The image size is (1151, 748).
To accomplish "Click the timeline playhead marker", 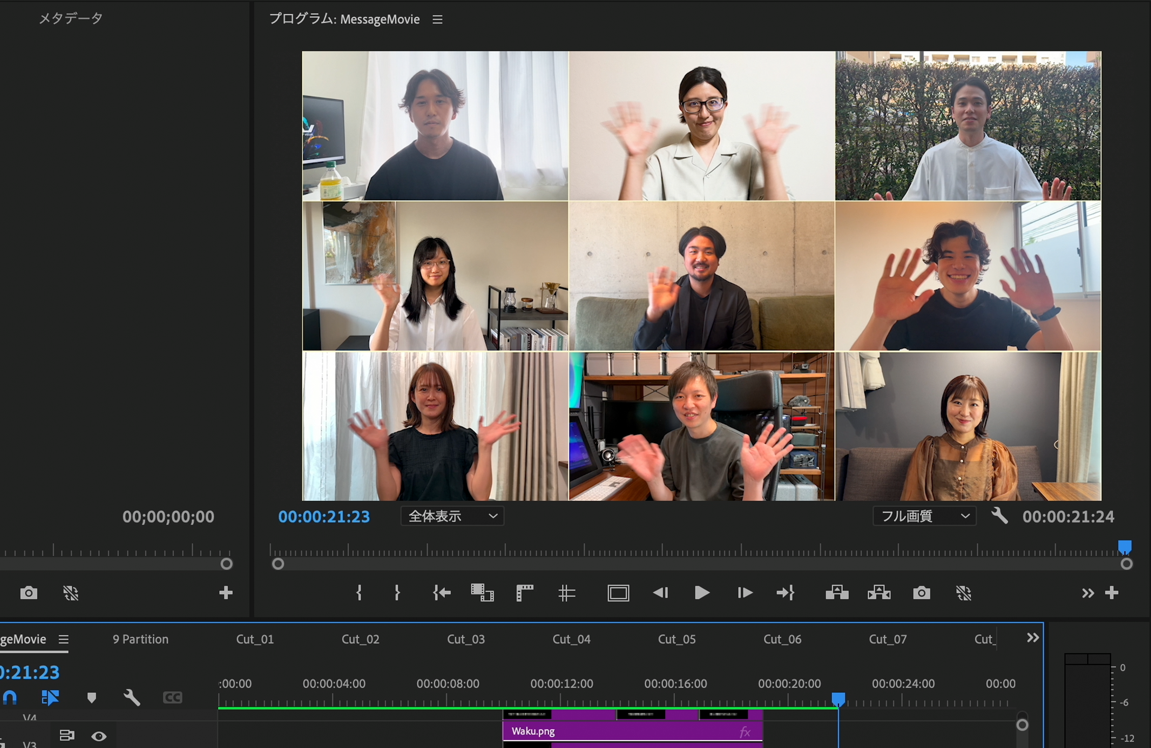I will 838,698.
